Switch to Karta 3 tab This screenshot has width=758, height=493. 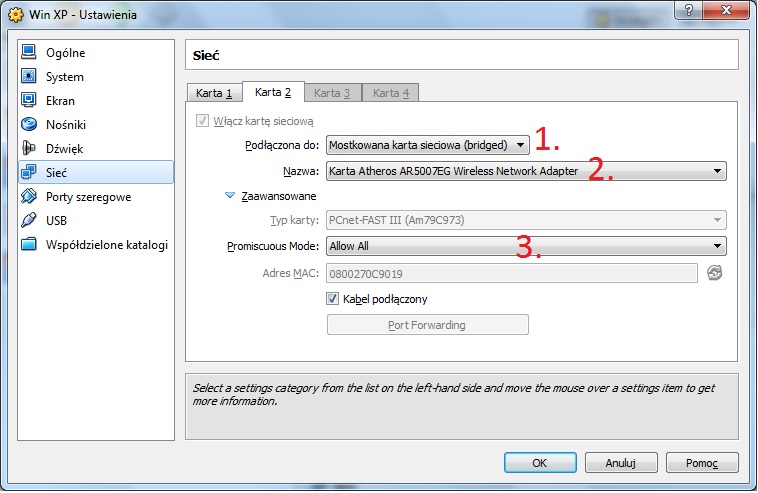[332, 93]
